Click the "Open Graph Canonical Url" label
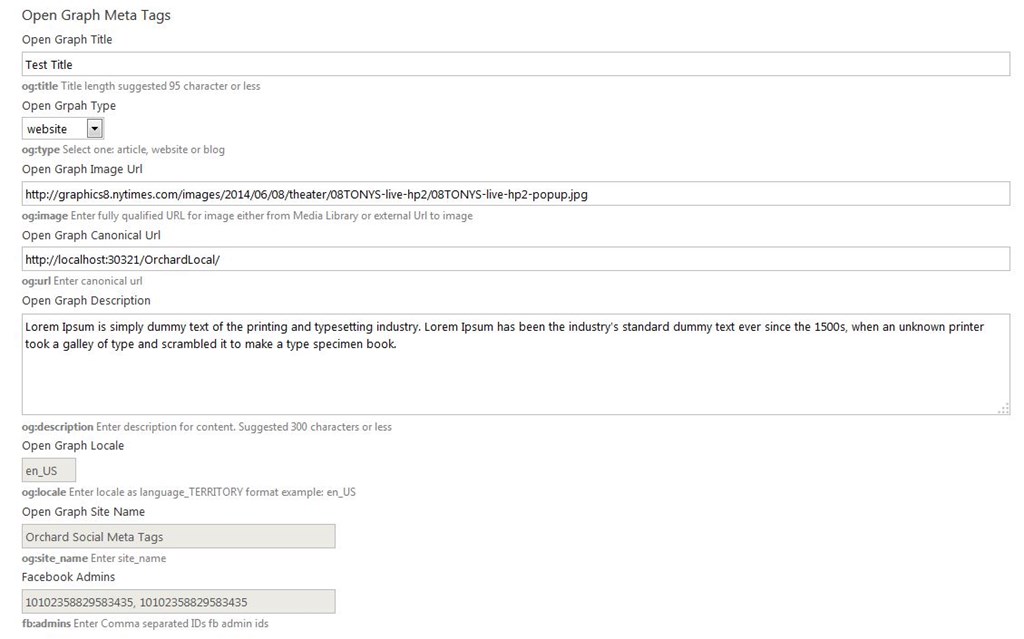The height and width of the screenshot is (639, 1024). pyautogui.click(x=93, y=235)
